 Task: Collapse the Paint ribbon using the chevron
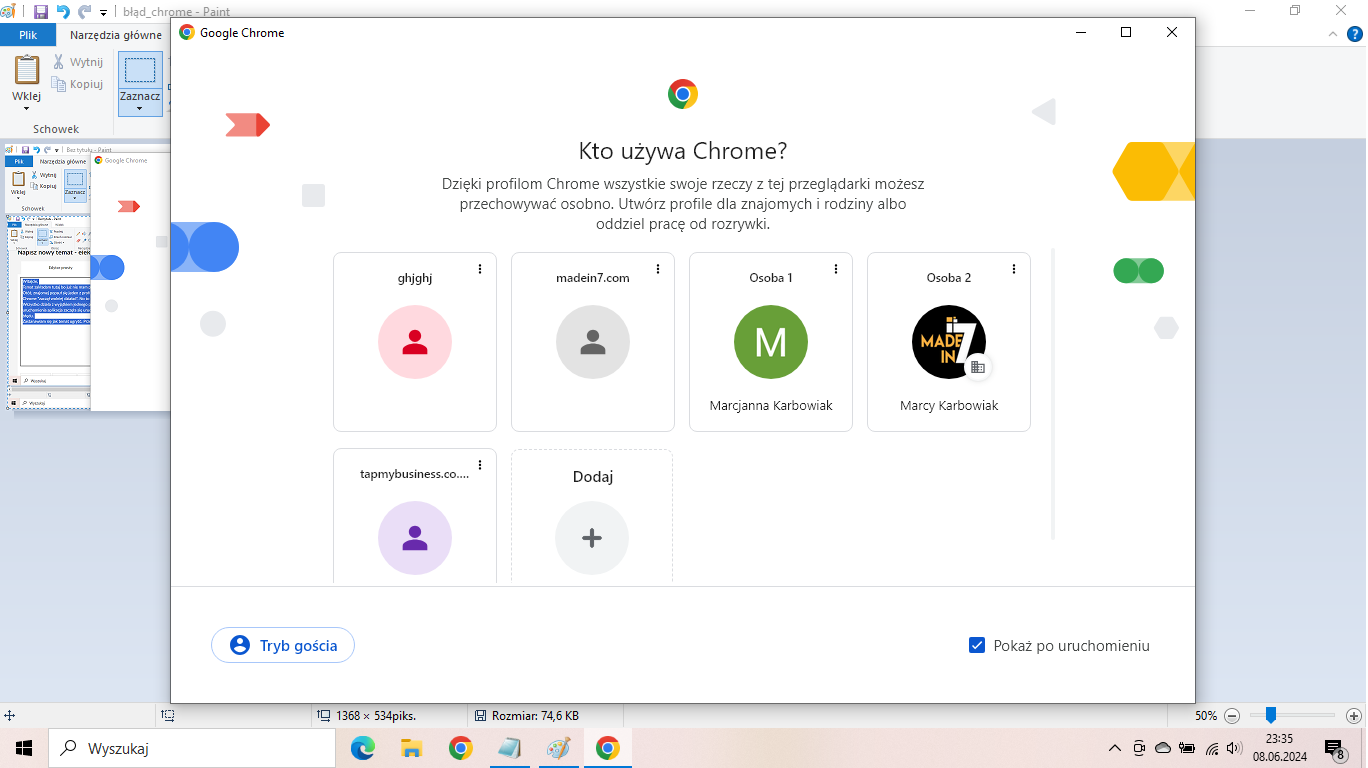1331,34
